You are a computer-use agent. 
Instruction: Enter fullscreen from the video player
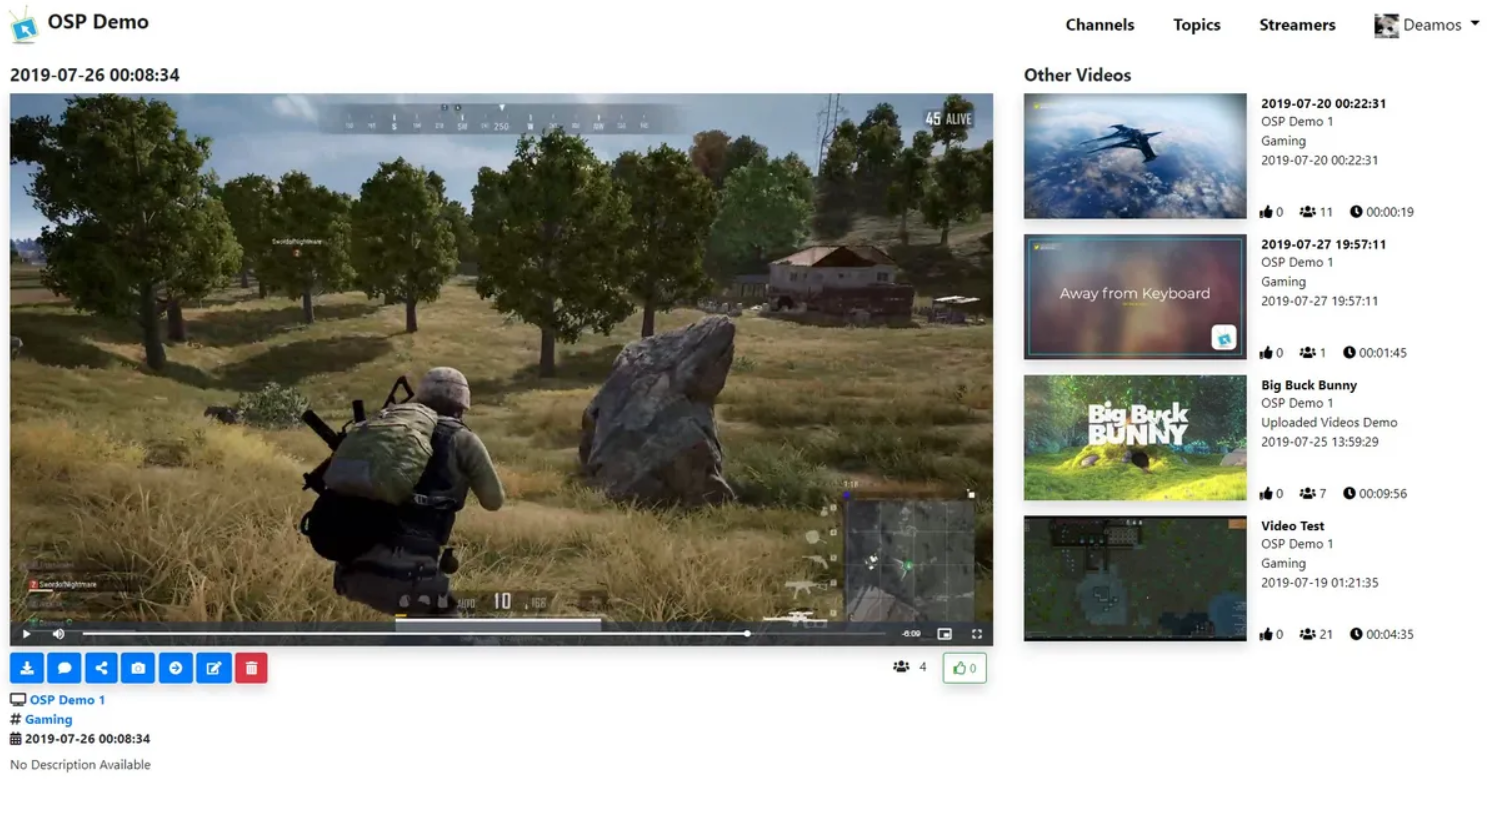click(977, 634)
